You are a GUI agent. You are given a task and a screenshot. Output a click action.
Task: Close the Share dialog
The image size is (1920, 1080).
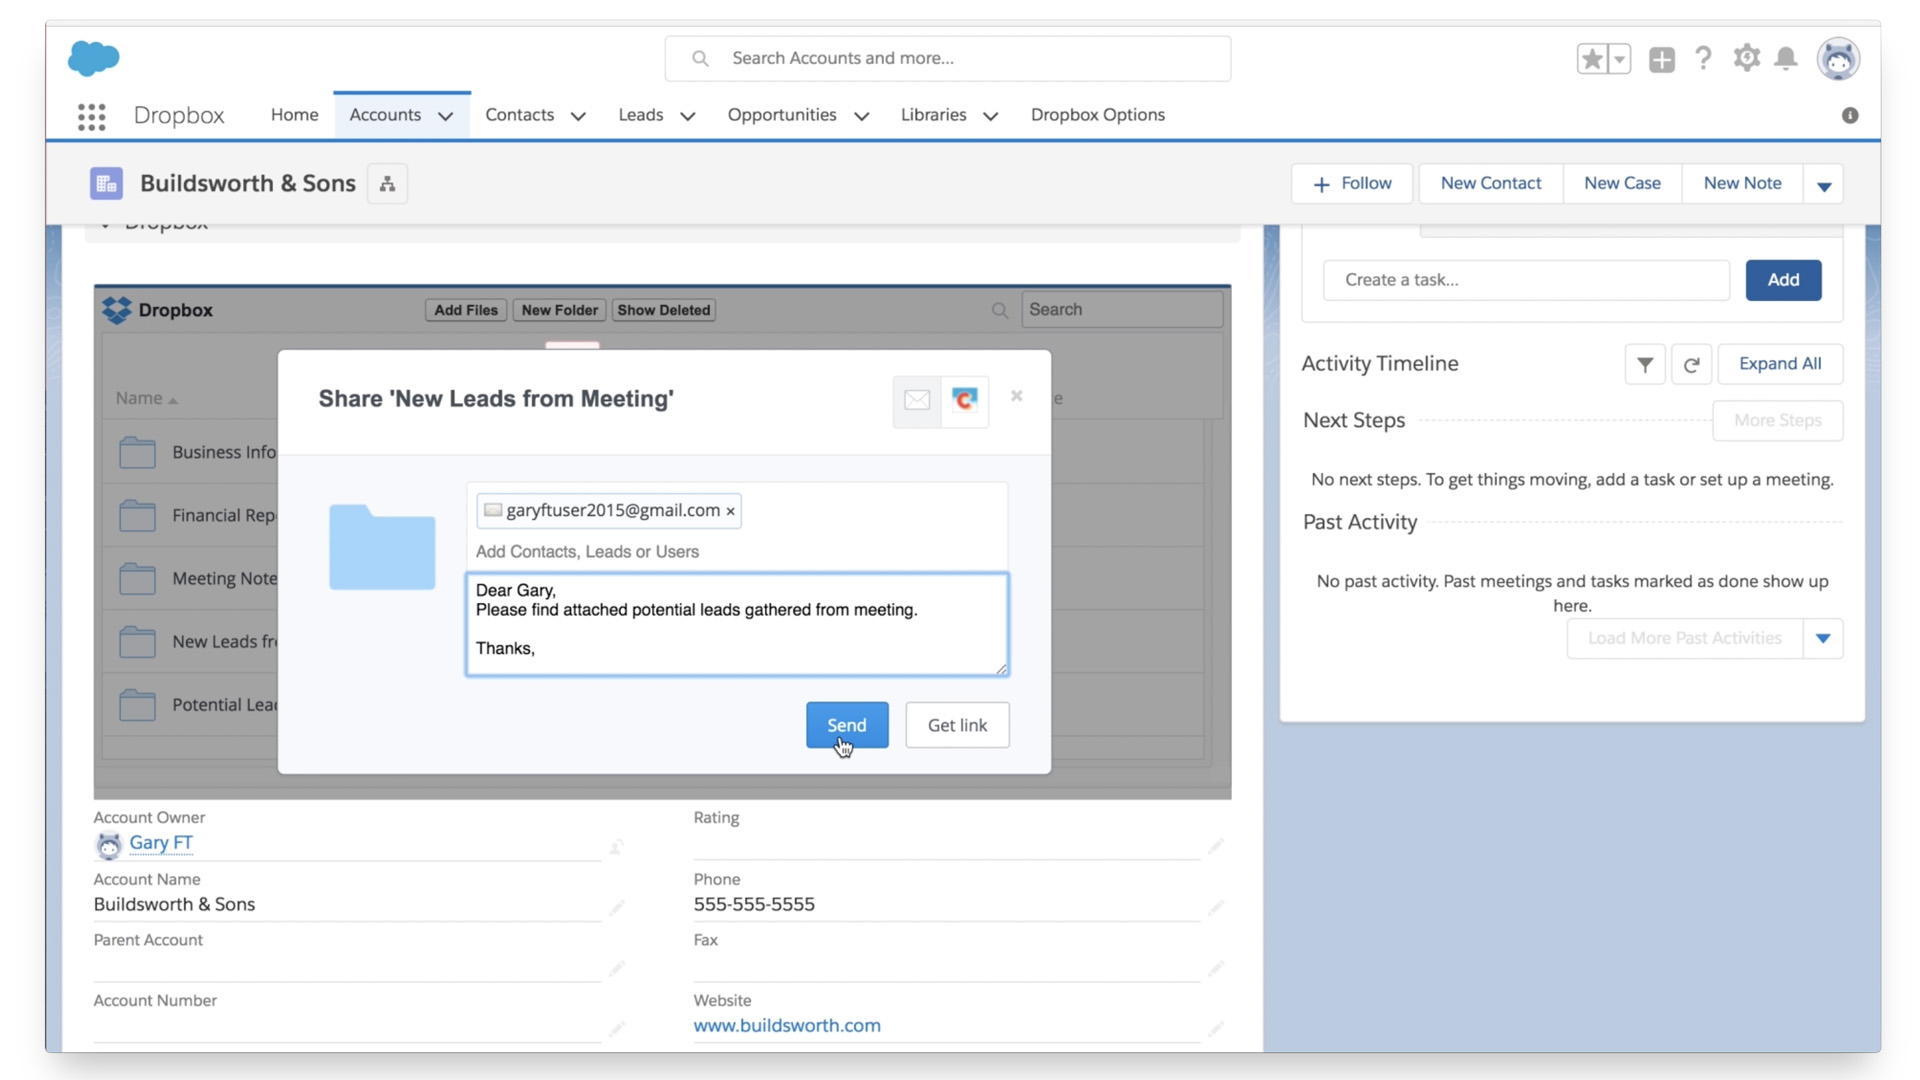tap(1017, 396)
